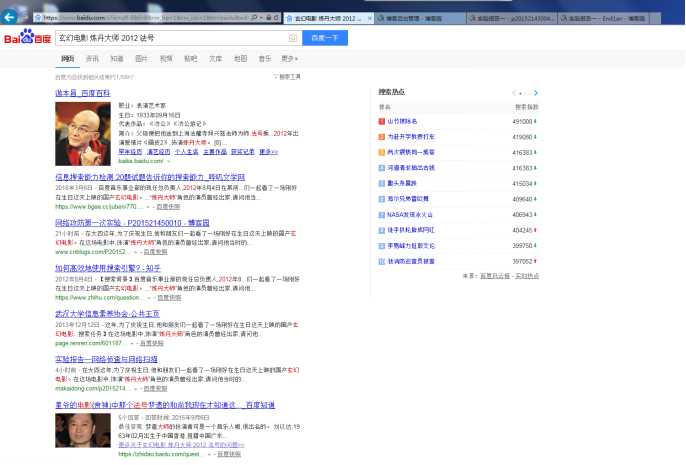Open the 游本昌_百度百科 result link
Viewport: 686px width, 465px height.
[83, 93]
